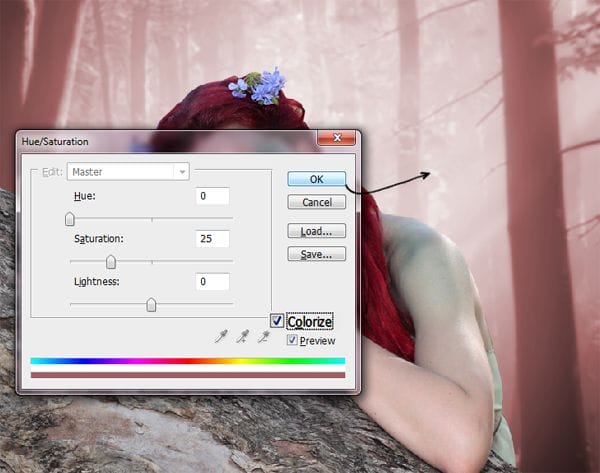The height and width of the screenshot is (473, 600).
Task: Click the Saturation slider handle
Action: (111, 262)
